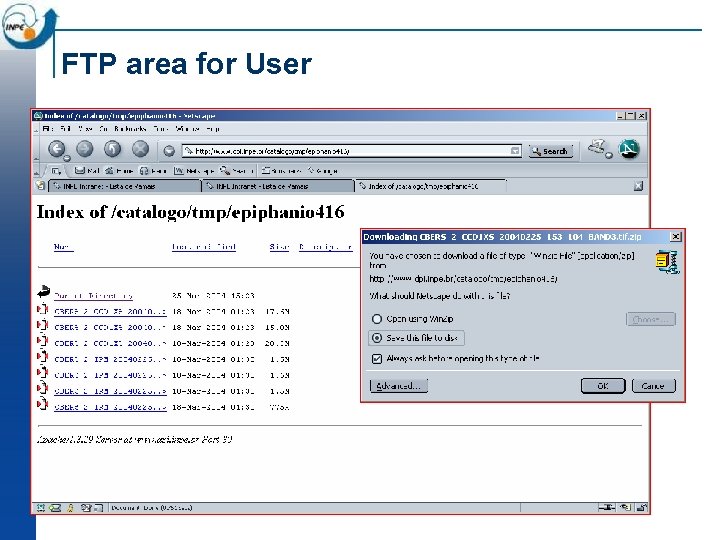The height and width of the screenshot is (540, 720).
Task: Open the Edit menu
Action: pos(65,129)
